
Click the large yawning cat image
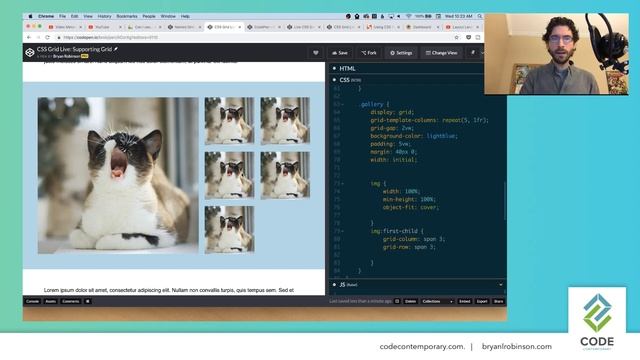coord(118,175)
